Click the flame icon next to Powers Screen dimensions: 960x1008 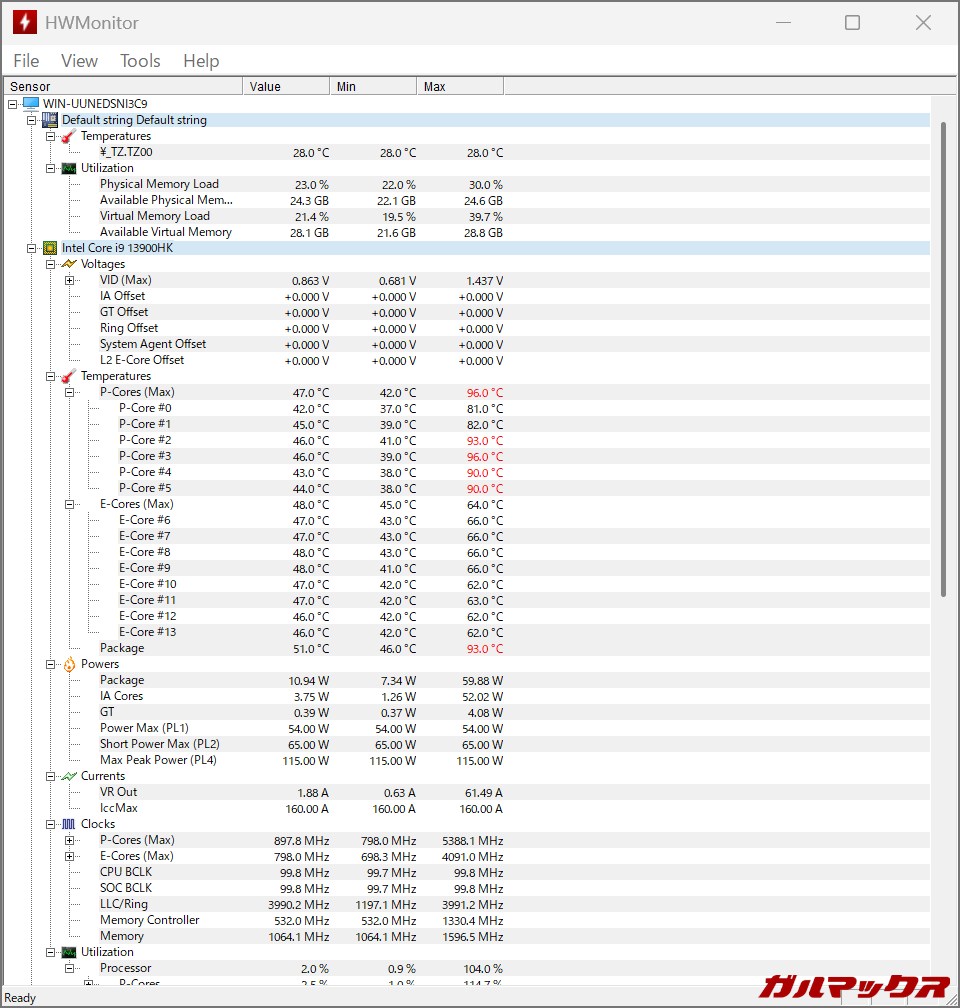pos(69,664)
